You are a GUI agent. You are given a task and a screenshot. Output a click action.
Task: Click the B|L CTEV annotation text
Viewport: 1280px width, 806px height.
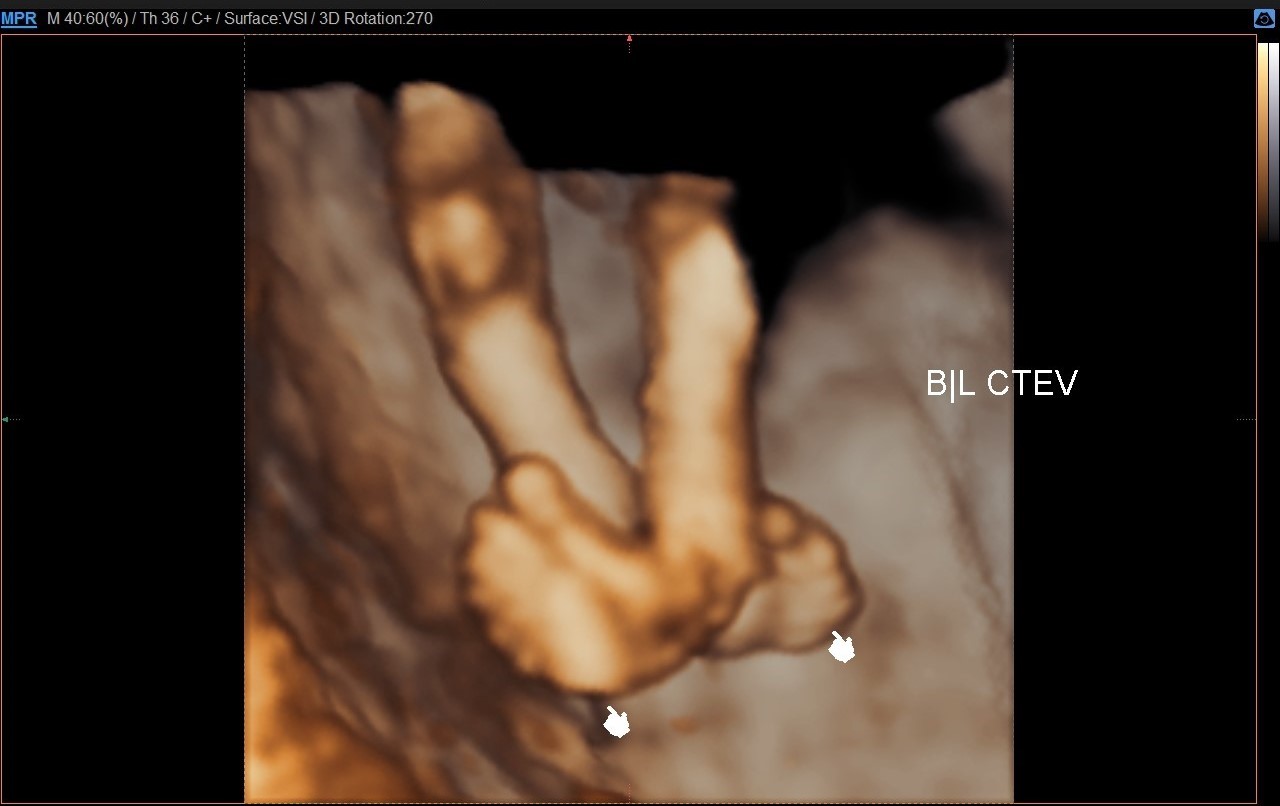pyautogui.click(x=1001, y=384)
